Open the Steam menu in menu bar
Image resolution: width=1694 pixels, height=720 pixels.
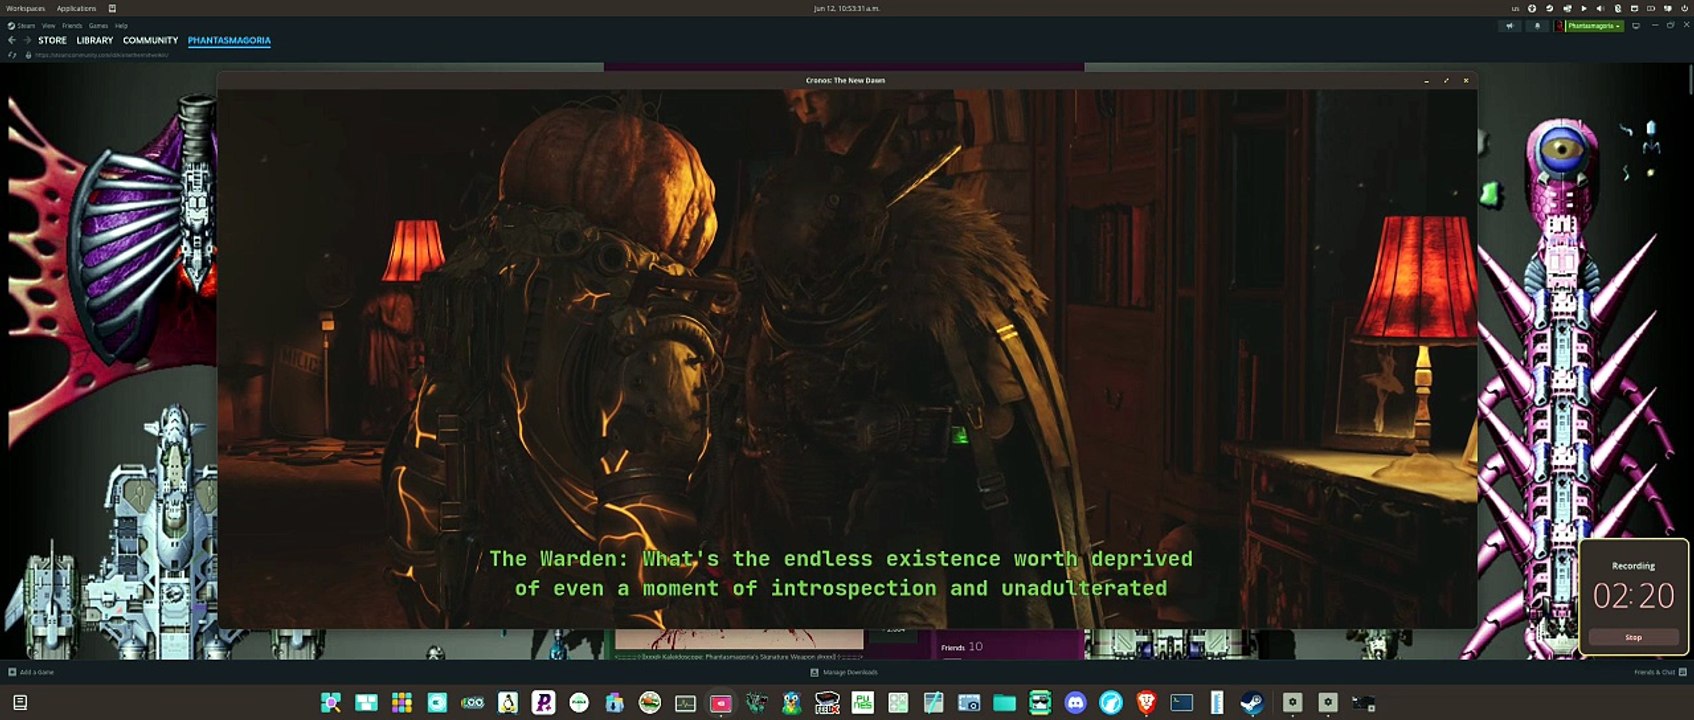tap(22, 26)
